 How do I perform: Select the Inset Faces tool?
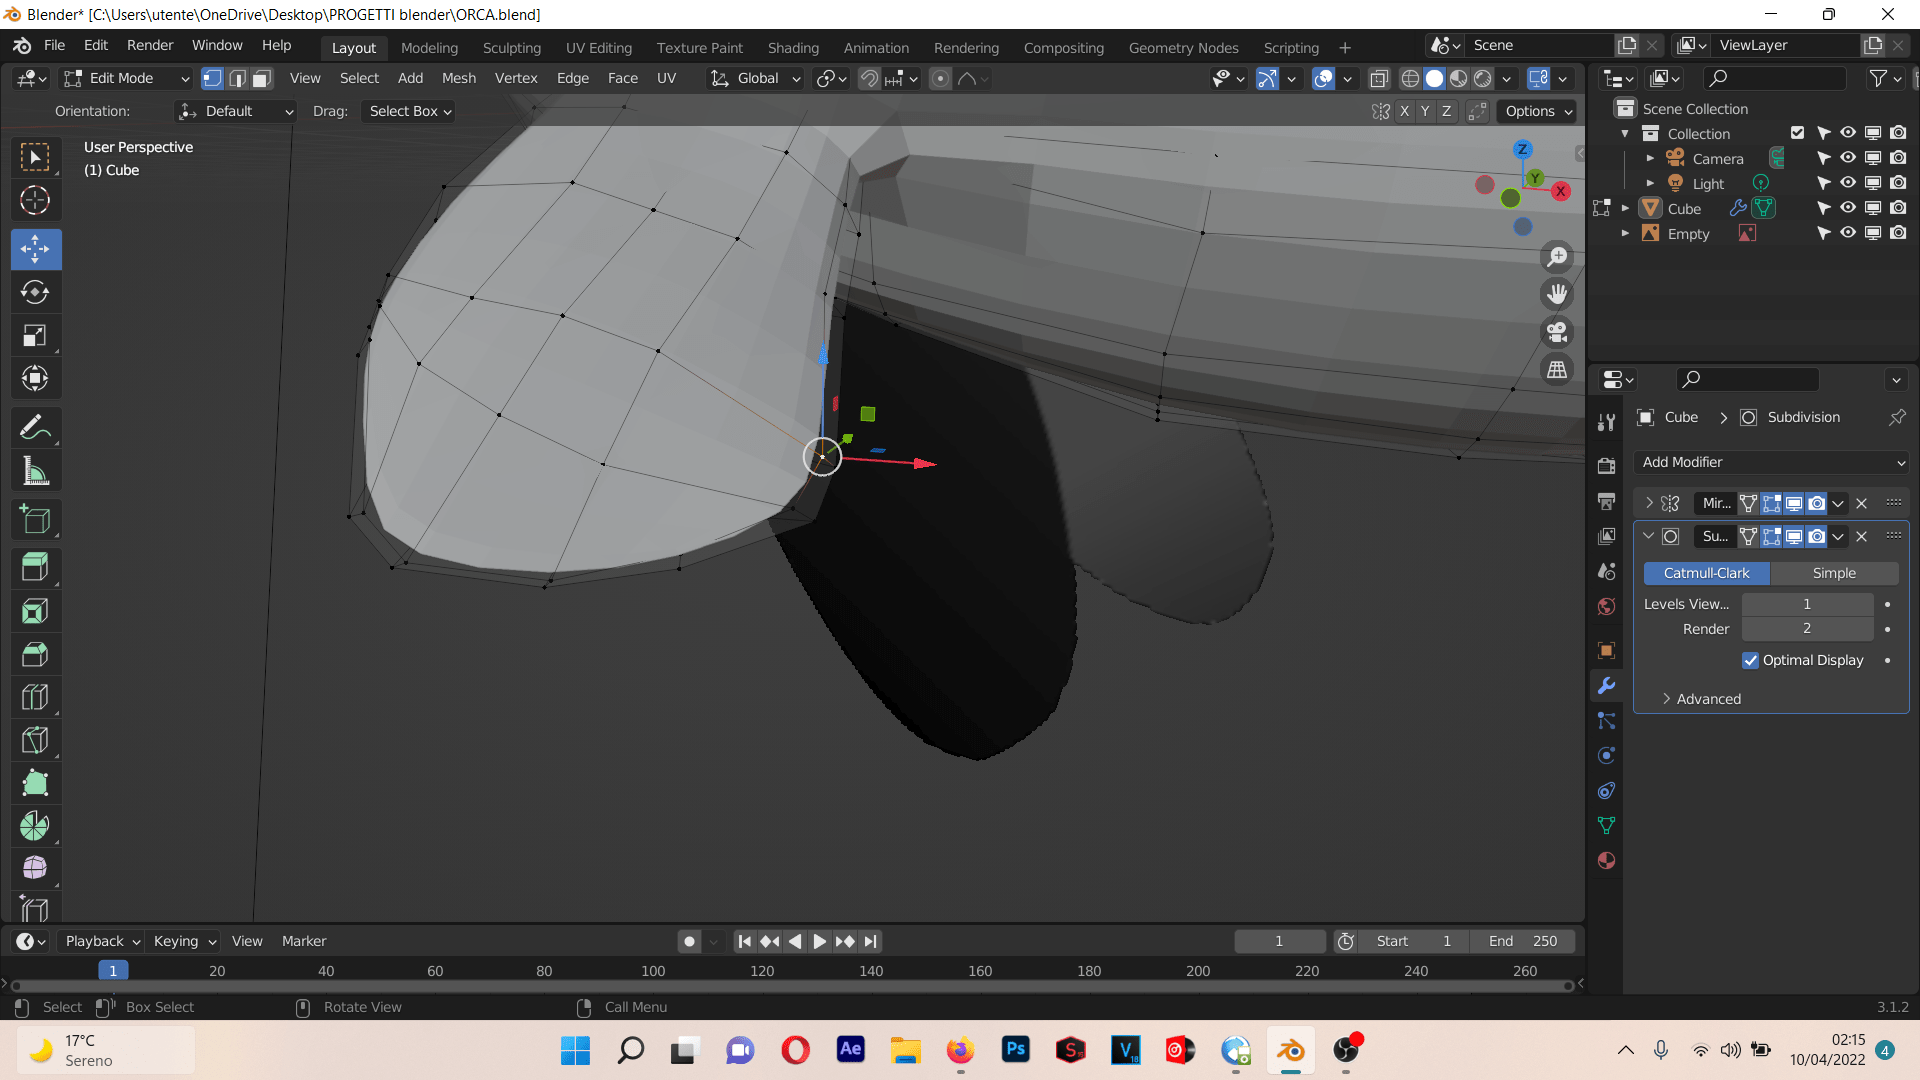(x=35, y=611)
